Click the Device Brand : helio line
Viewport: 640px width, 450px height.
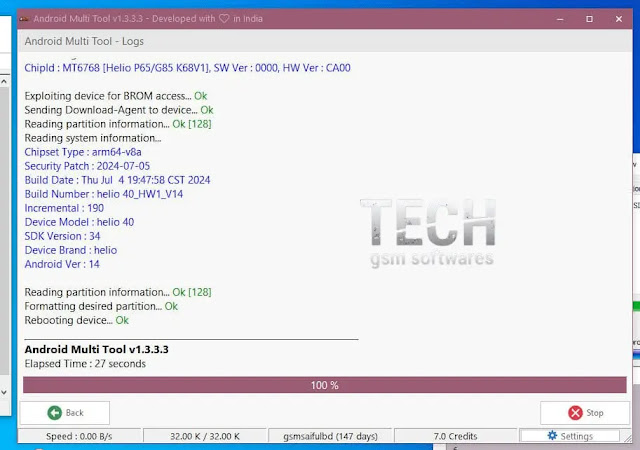[x=71, y=250]
